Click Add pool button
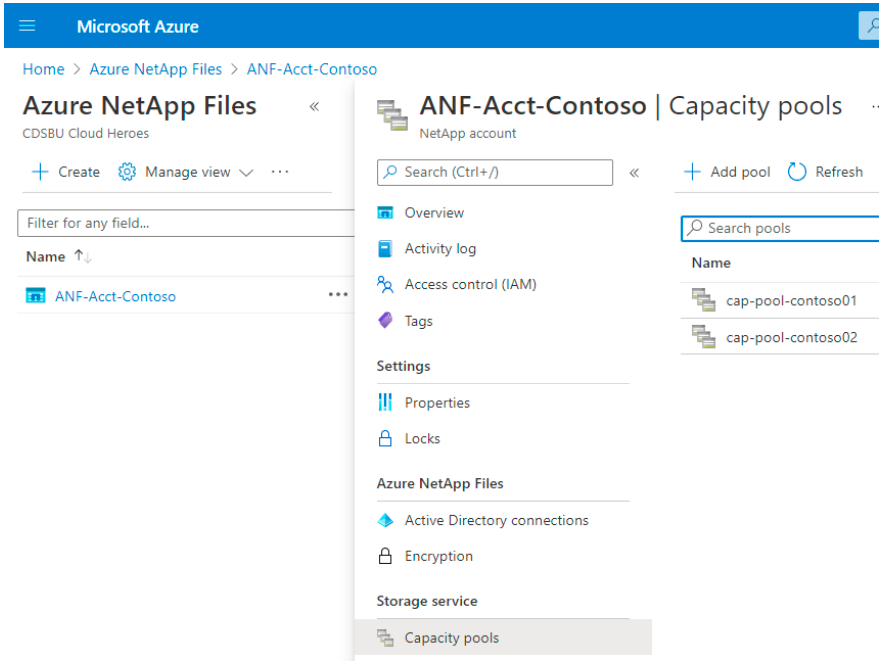Screen dimensions: 882x667 click(x=727, y=172)
